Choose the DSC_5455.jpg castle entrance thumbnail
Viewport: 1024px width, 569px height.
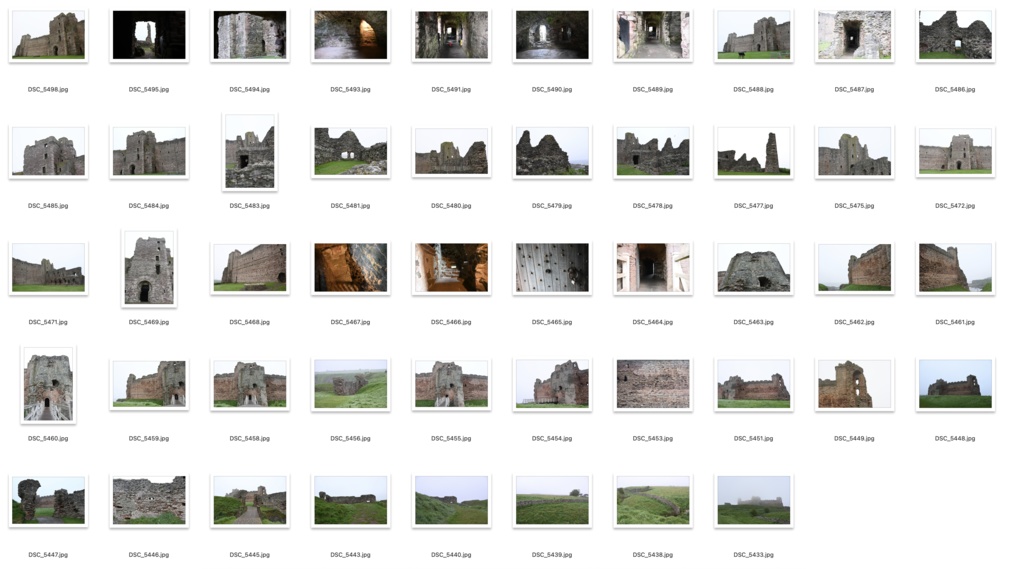coord(451,384)
